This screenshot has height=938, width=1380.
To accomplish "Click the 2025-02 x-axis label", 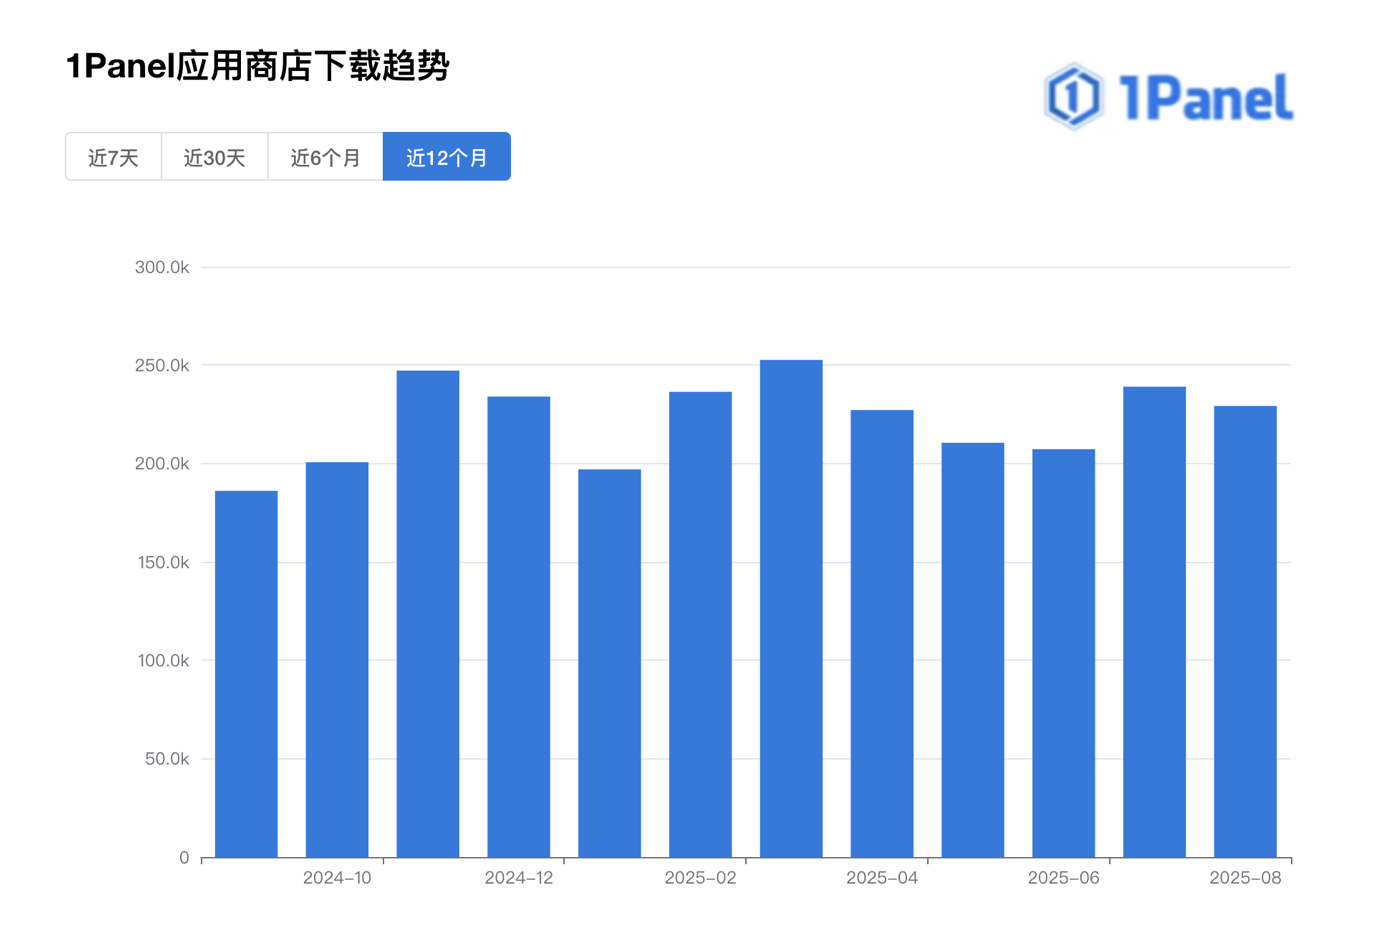I will (700, 878).
